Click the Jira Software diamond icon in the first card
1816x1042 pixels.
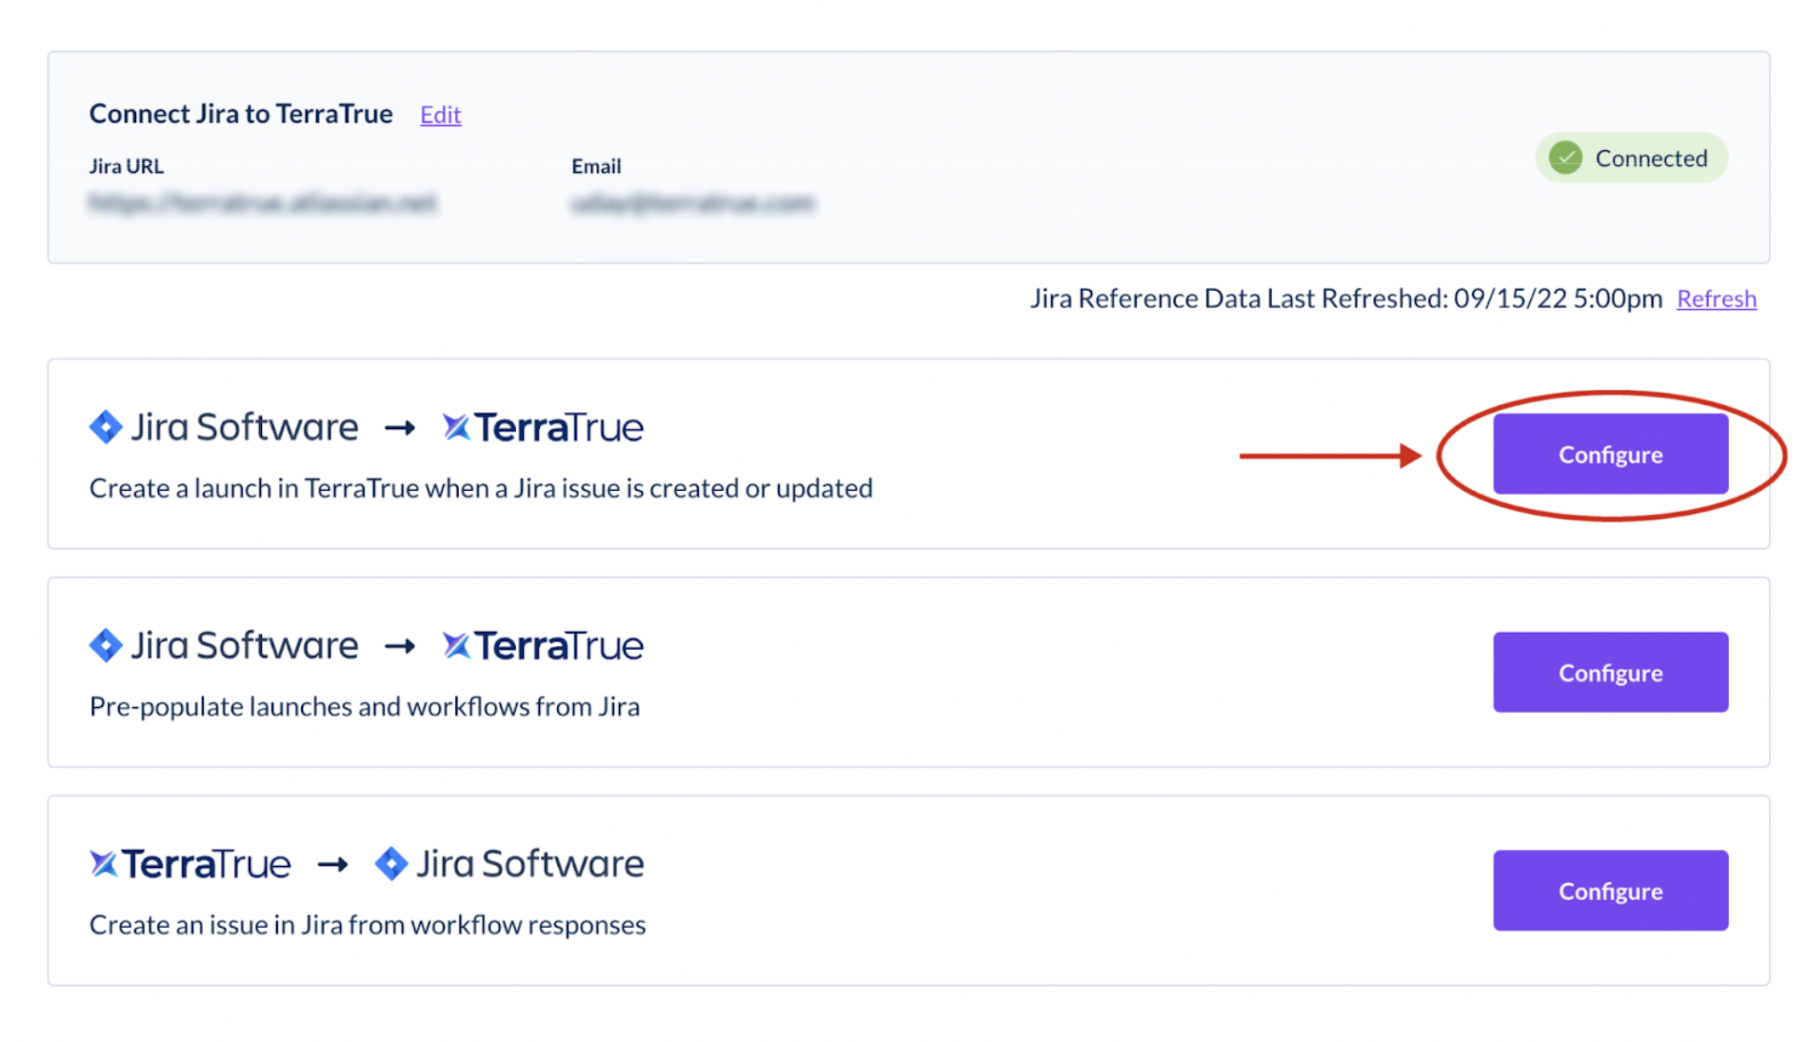click(x=105, y=427)
